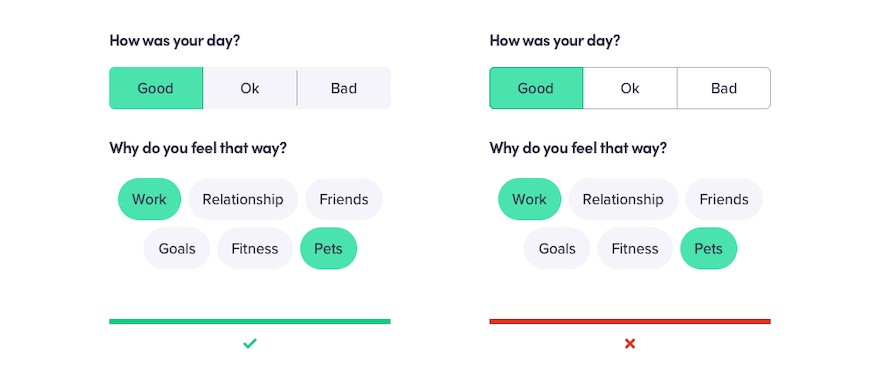Pick Bad in the left segmented control
The image size is (880, 370).
(x=344, y=88)
